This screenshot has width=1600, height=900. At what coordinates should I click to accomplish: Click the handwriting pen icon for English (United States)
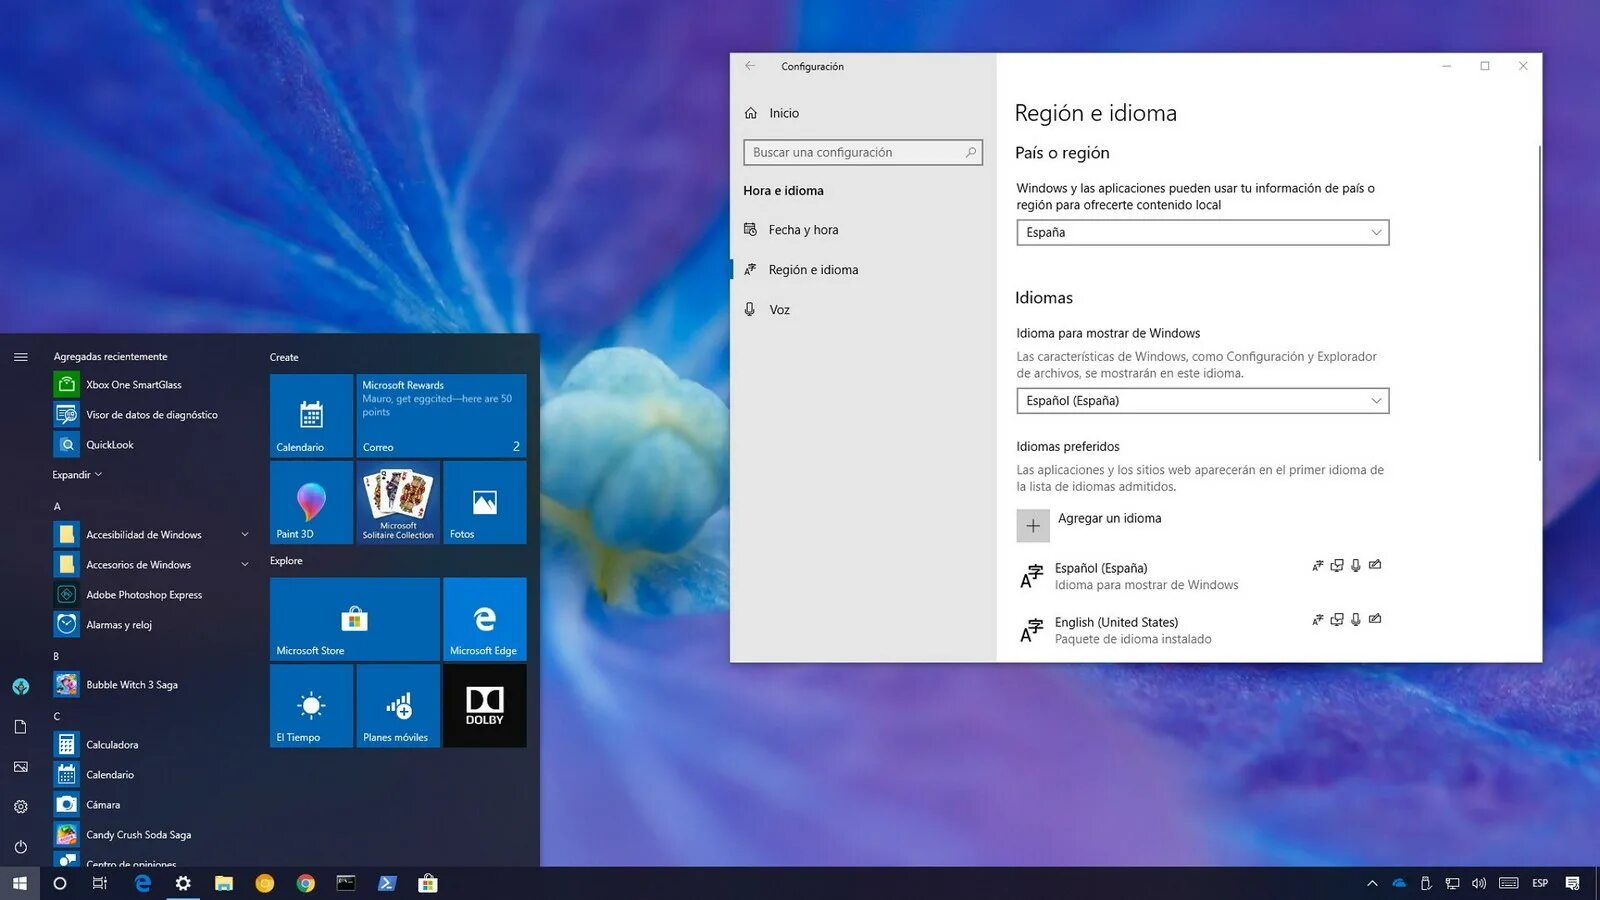[x=1375, y=619]
